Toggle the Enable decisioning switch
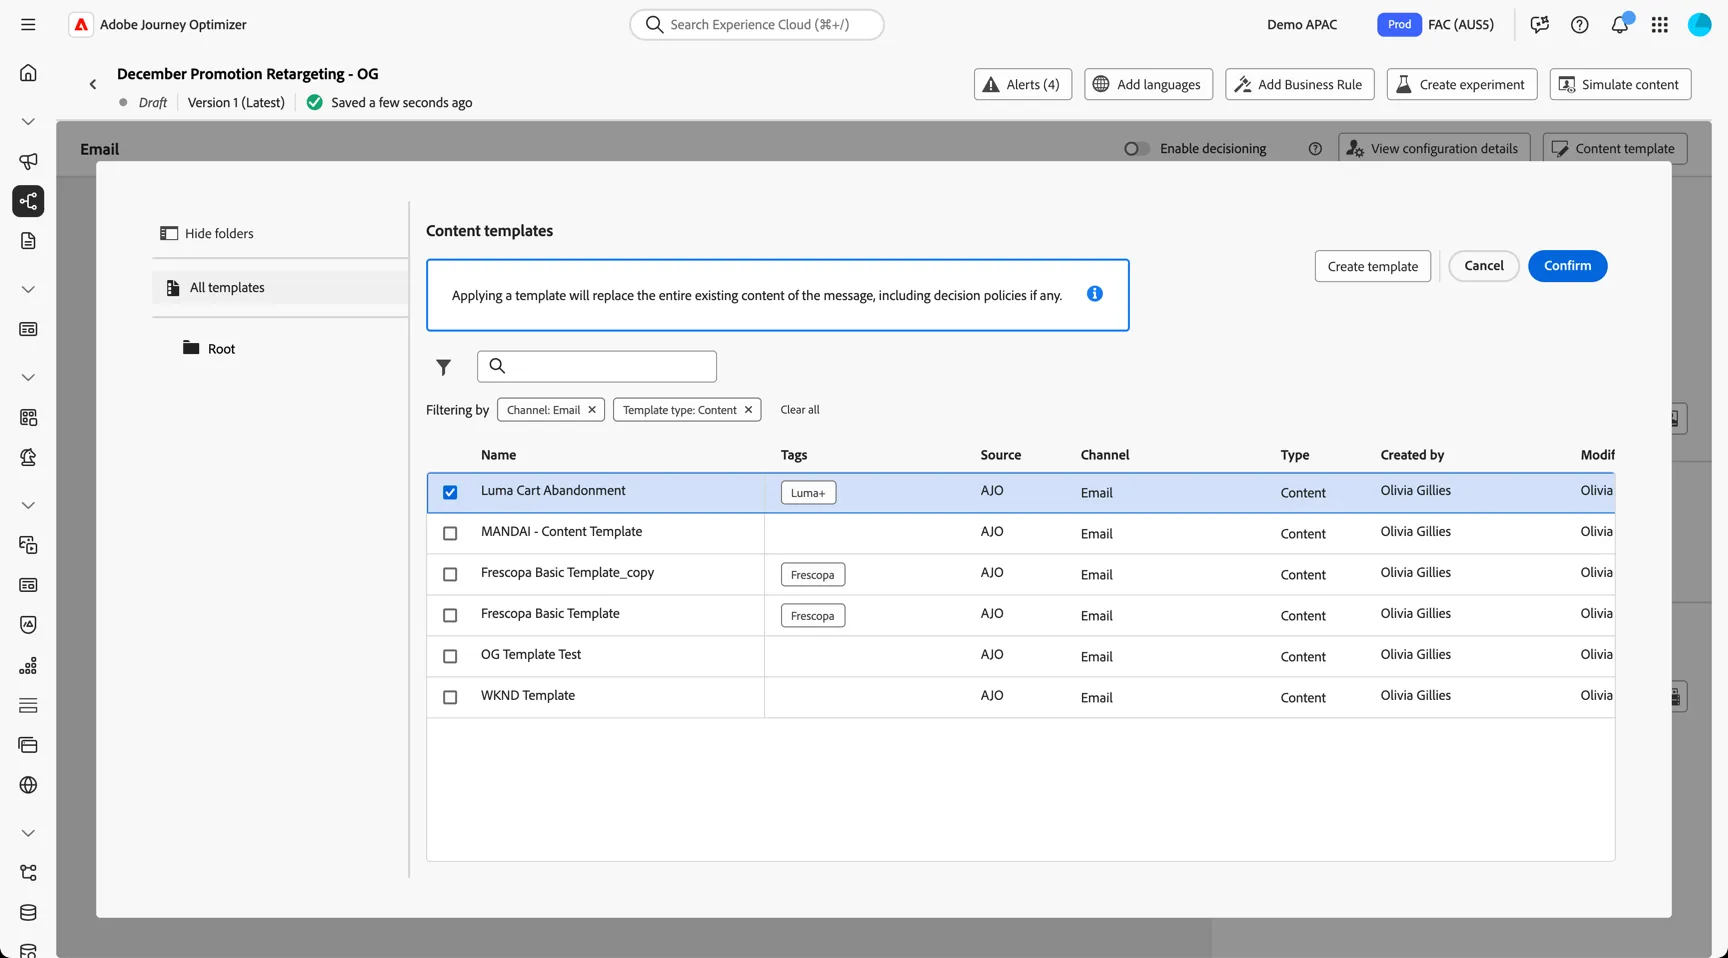The image size is (1728, 958). pyautogui.click(x=1136, y=148)
